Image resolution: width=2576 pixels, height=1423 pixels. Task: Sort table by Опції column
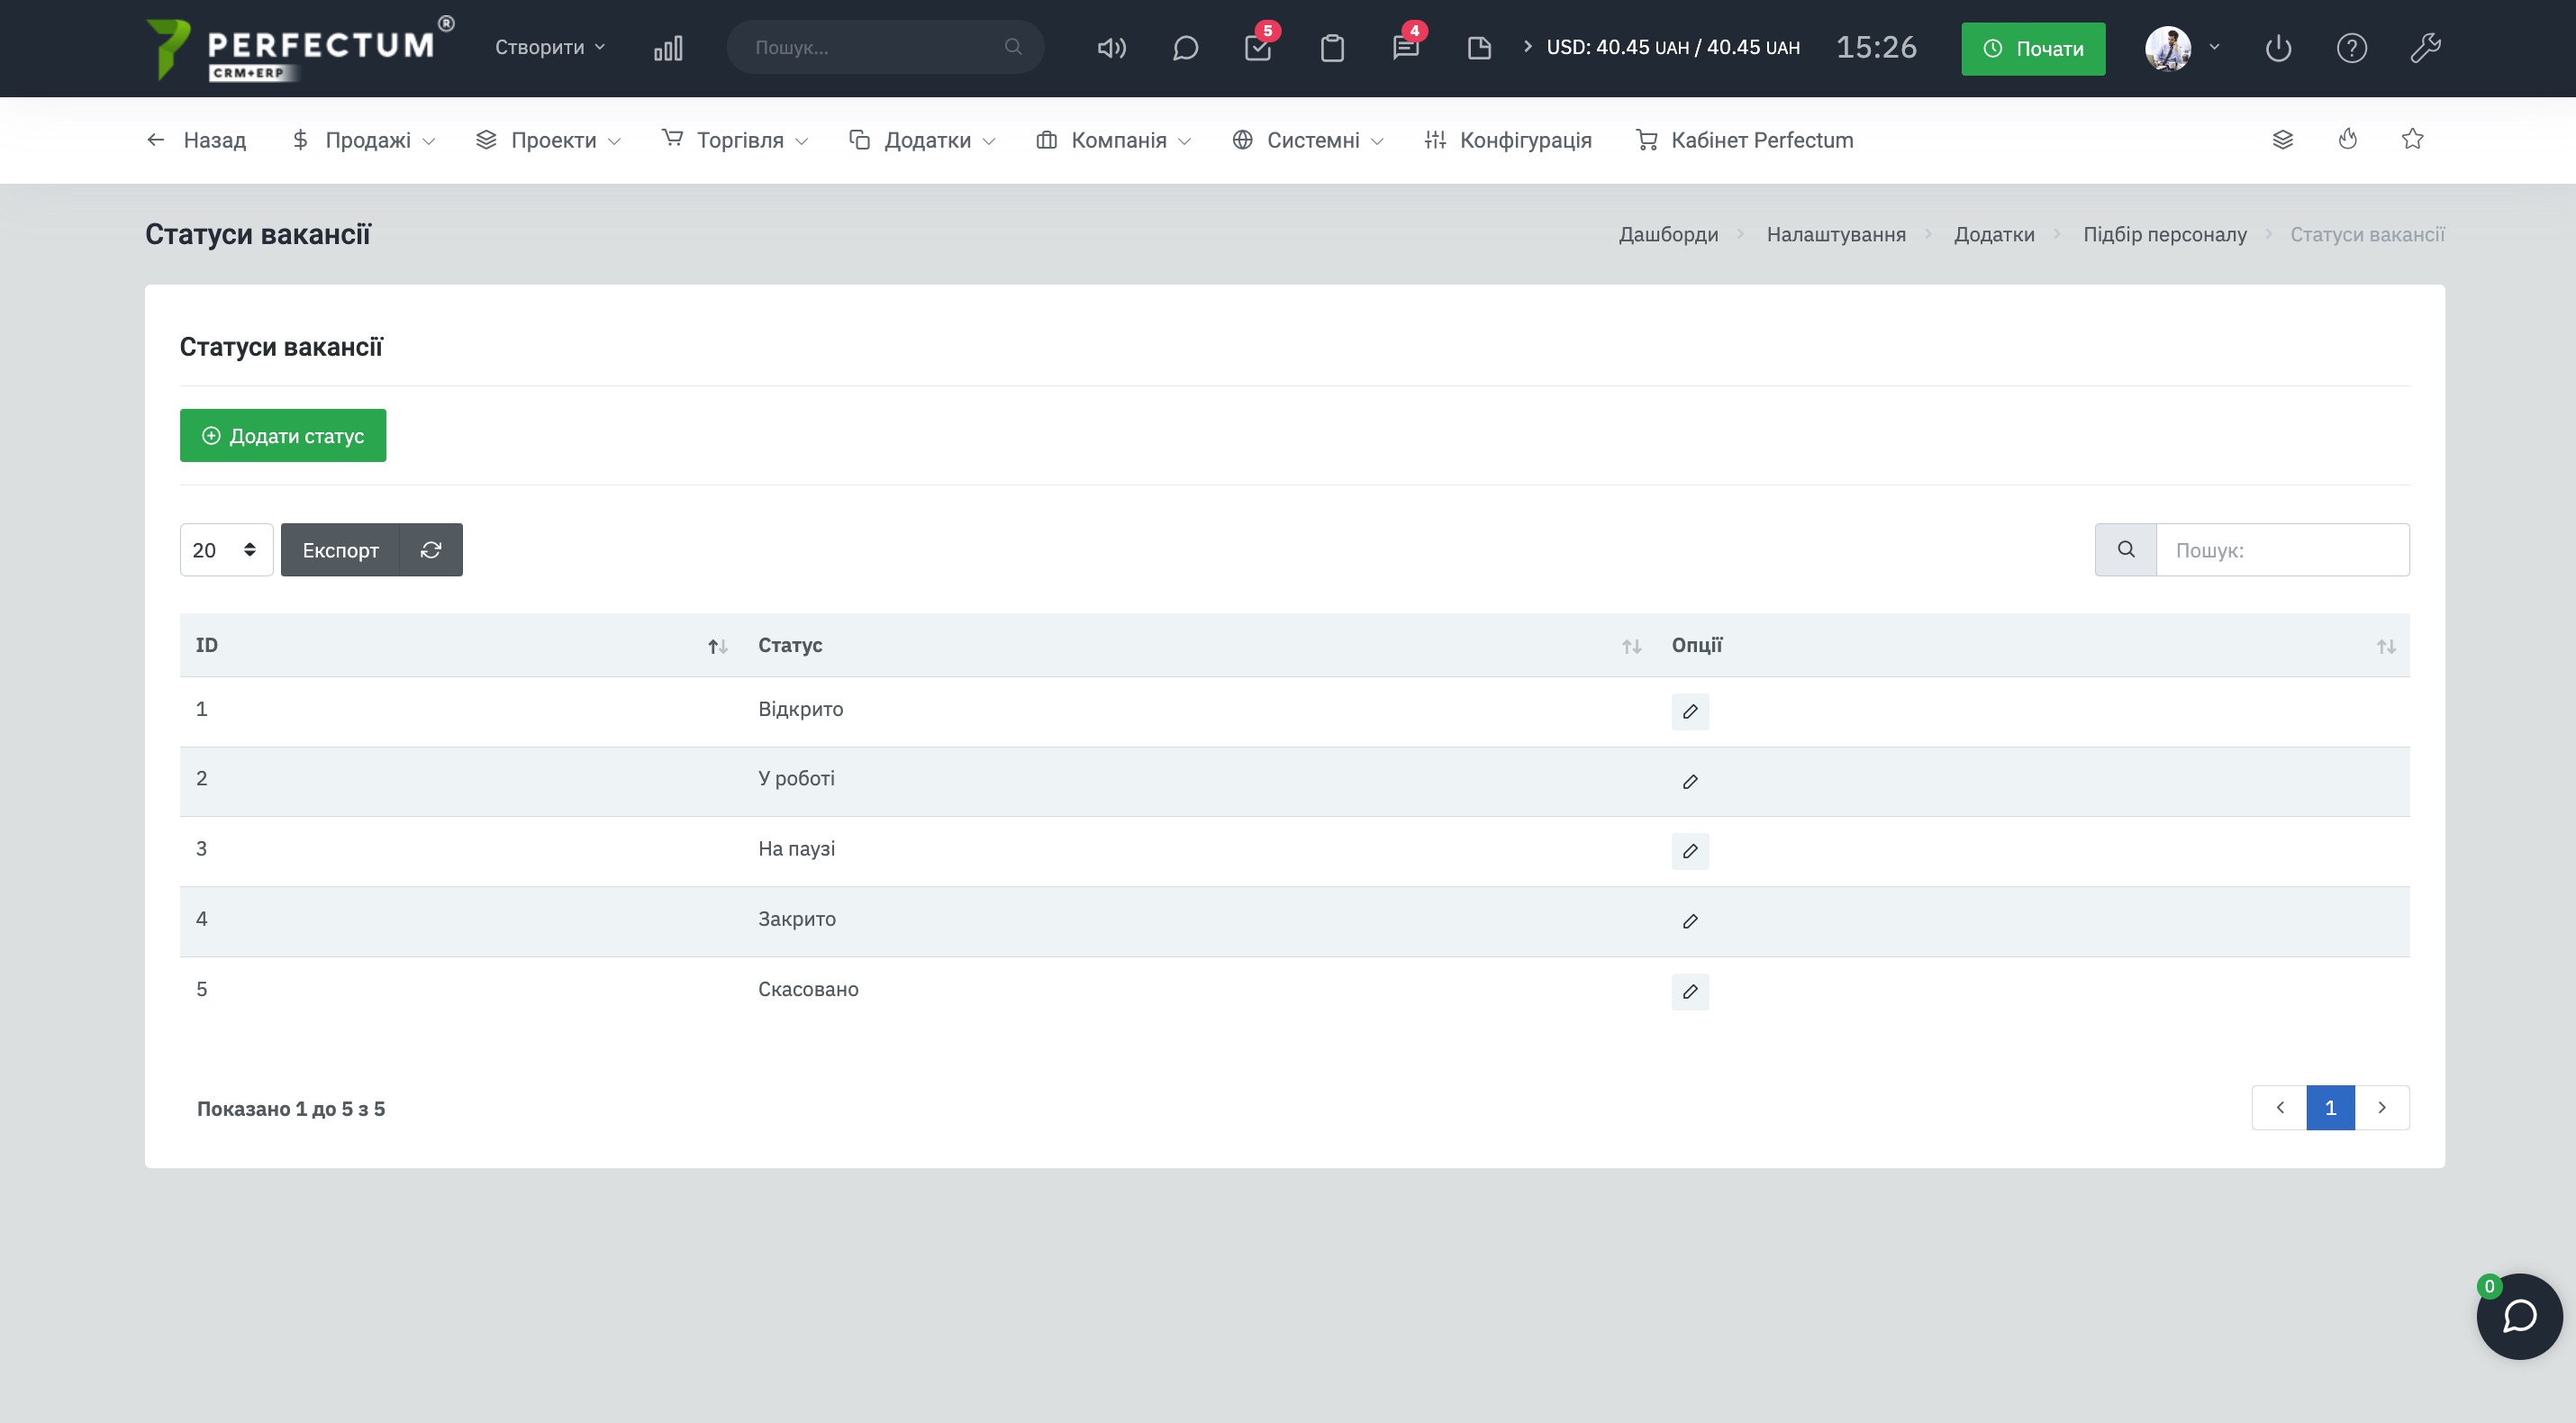point(2033,645)
